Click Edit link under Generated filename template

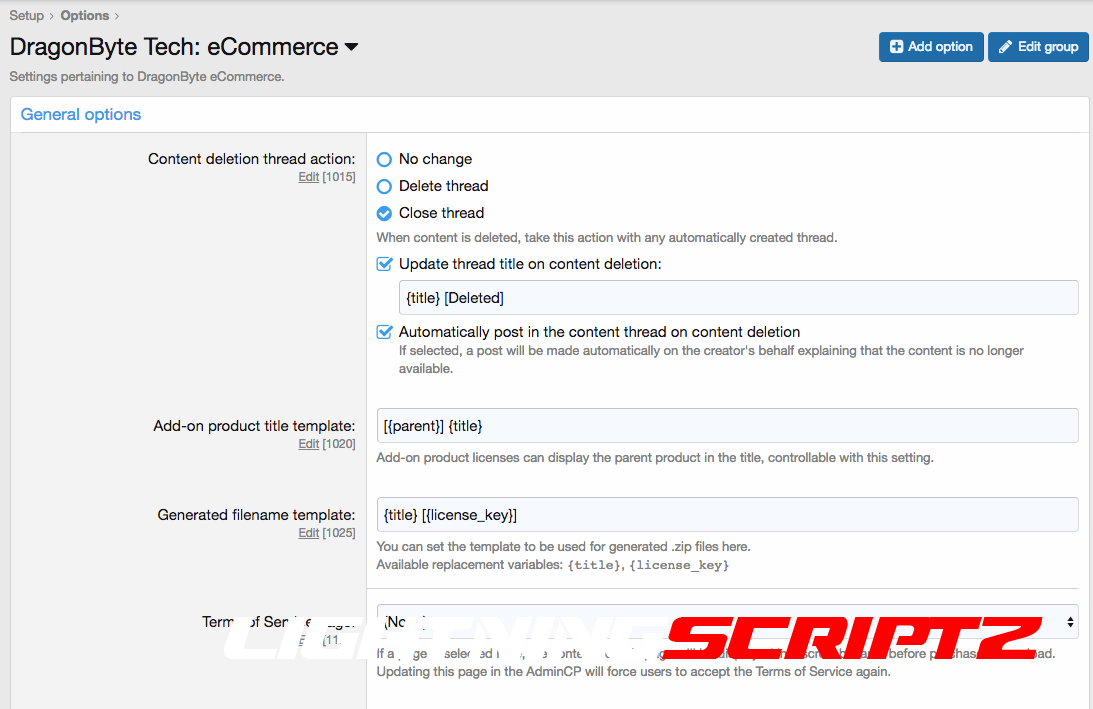click(x=308, y=533)
